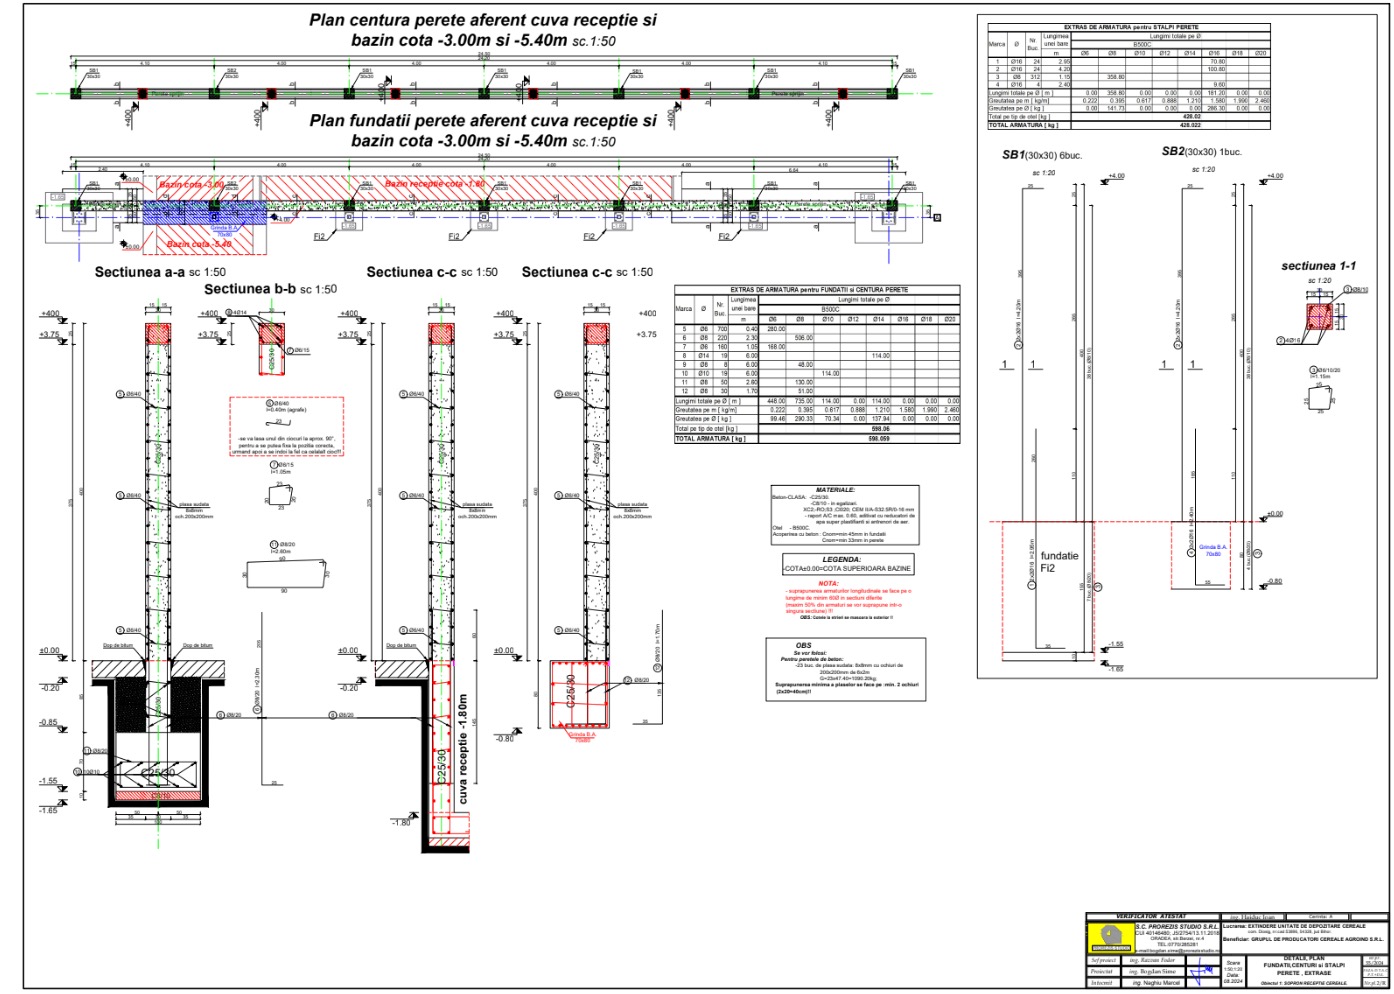Click the 'EXTRAS DE ARMATURA pentru FUNDATII' table header
1394x994 pixels.
(x=817, y=290)
